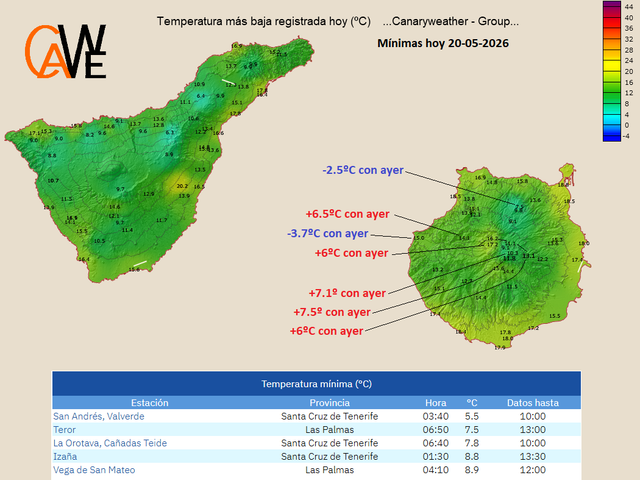
Task: Click the 03:40 hour cell
Action: [436, 416]
